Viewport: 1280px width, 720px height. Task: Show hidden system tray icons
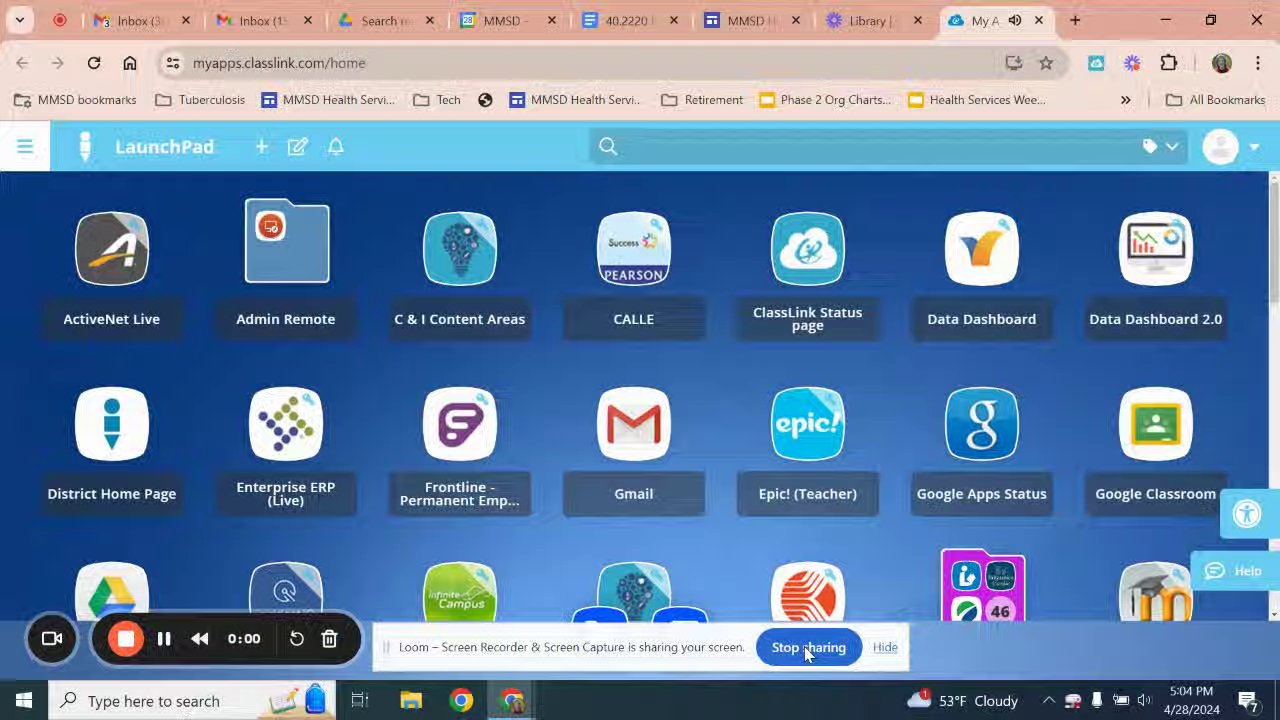tap(1048, 701)
